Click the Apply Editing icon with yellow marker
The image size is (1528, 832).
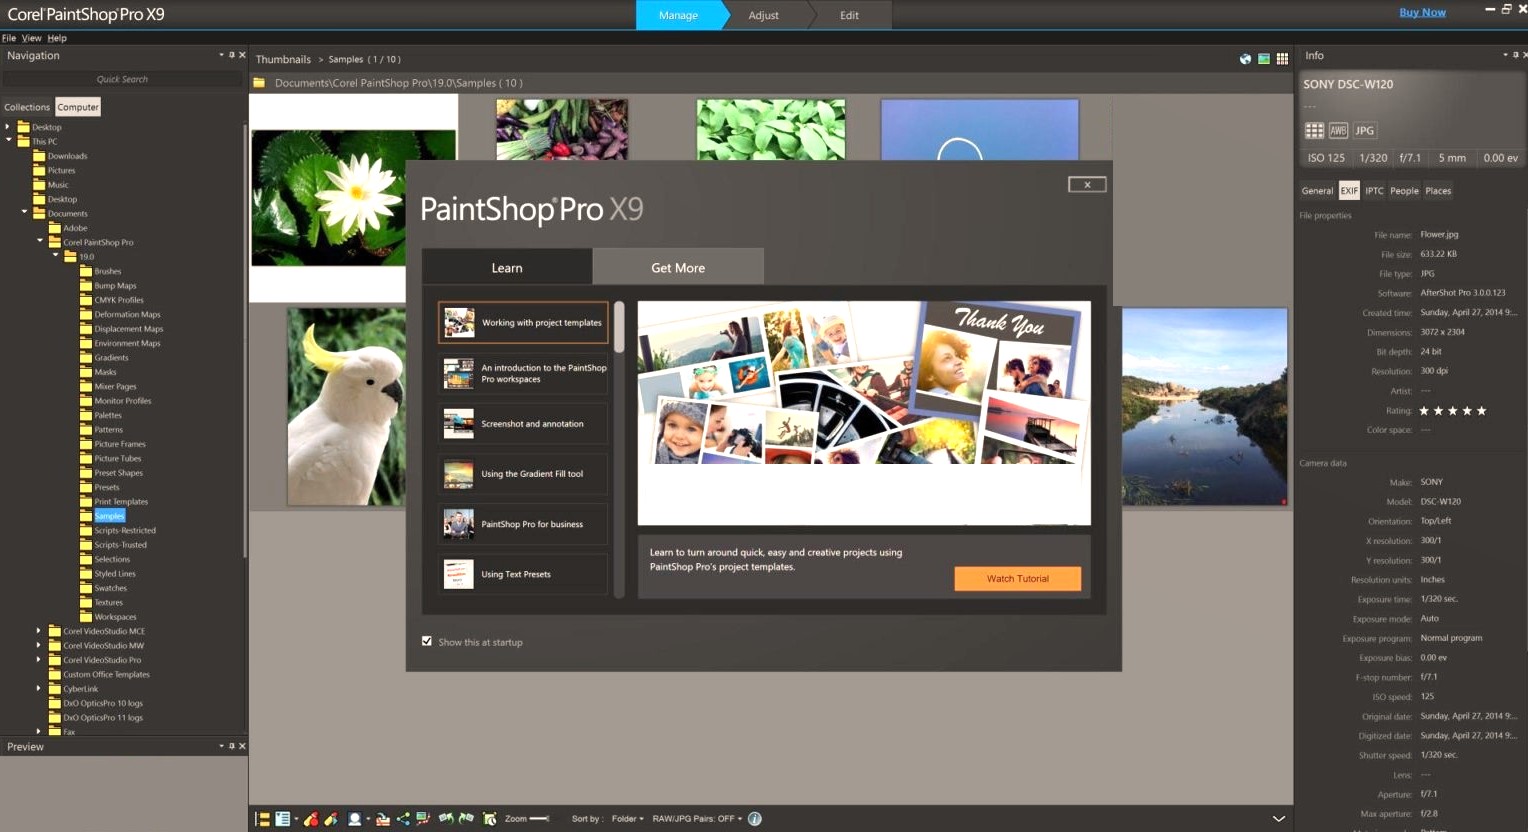click(331, 819)
